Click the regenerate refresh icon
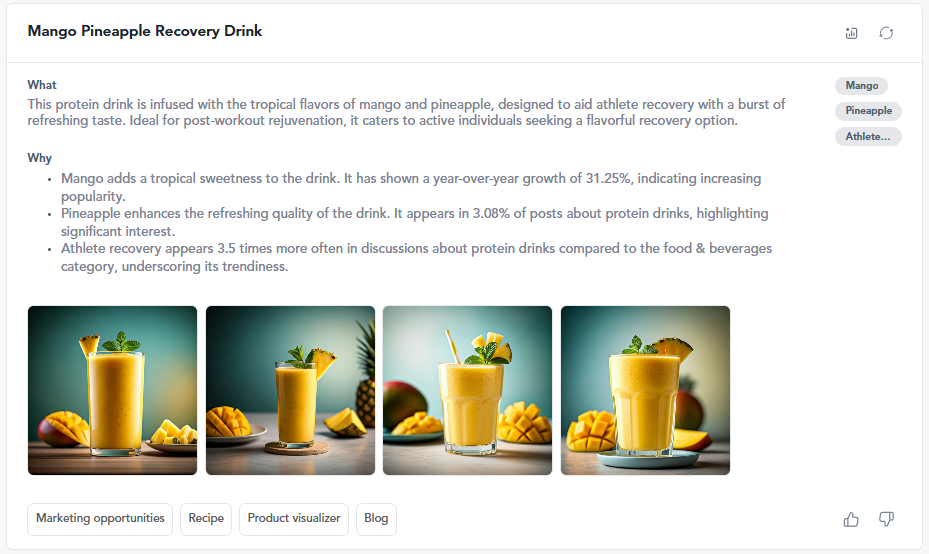The height and width of the screenshot is (554, 929). (886, 33)
